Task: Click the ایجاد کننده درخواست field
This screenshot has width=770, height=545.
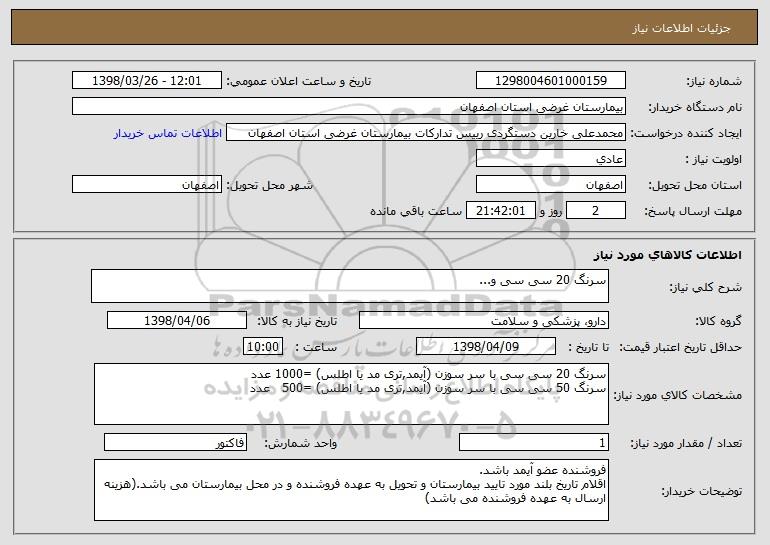Action: click(426, 133)
